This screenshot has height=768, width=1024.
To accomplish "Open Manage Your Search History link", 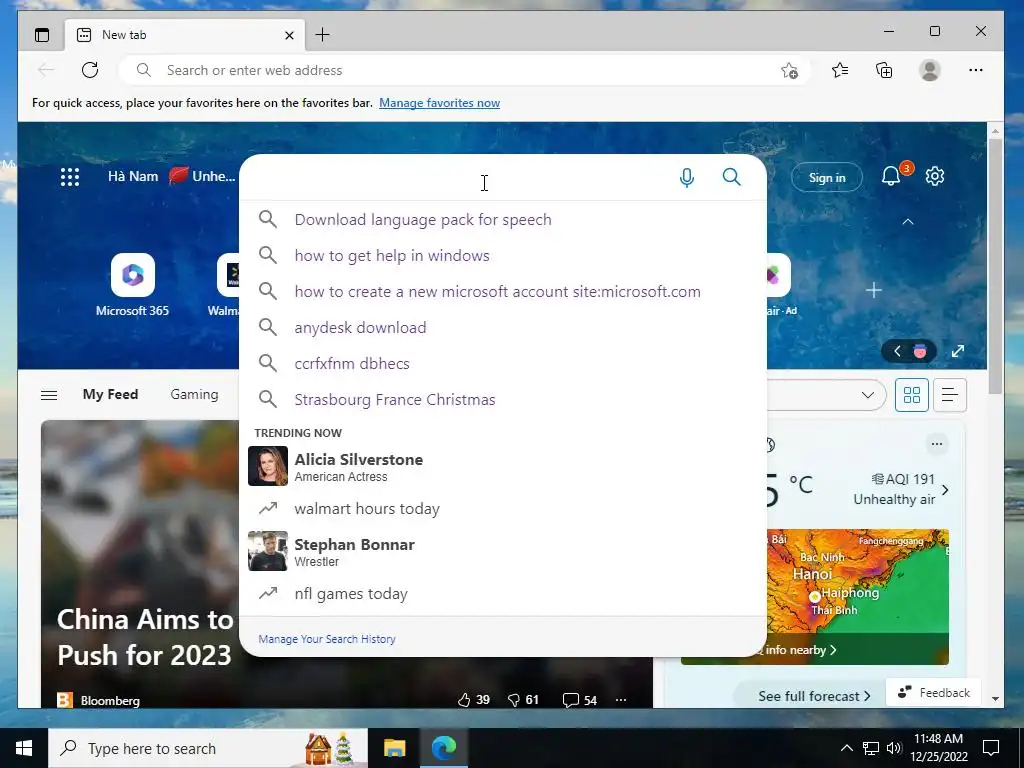I will [x=327, y=639].
